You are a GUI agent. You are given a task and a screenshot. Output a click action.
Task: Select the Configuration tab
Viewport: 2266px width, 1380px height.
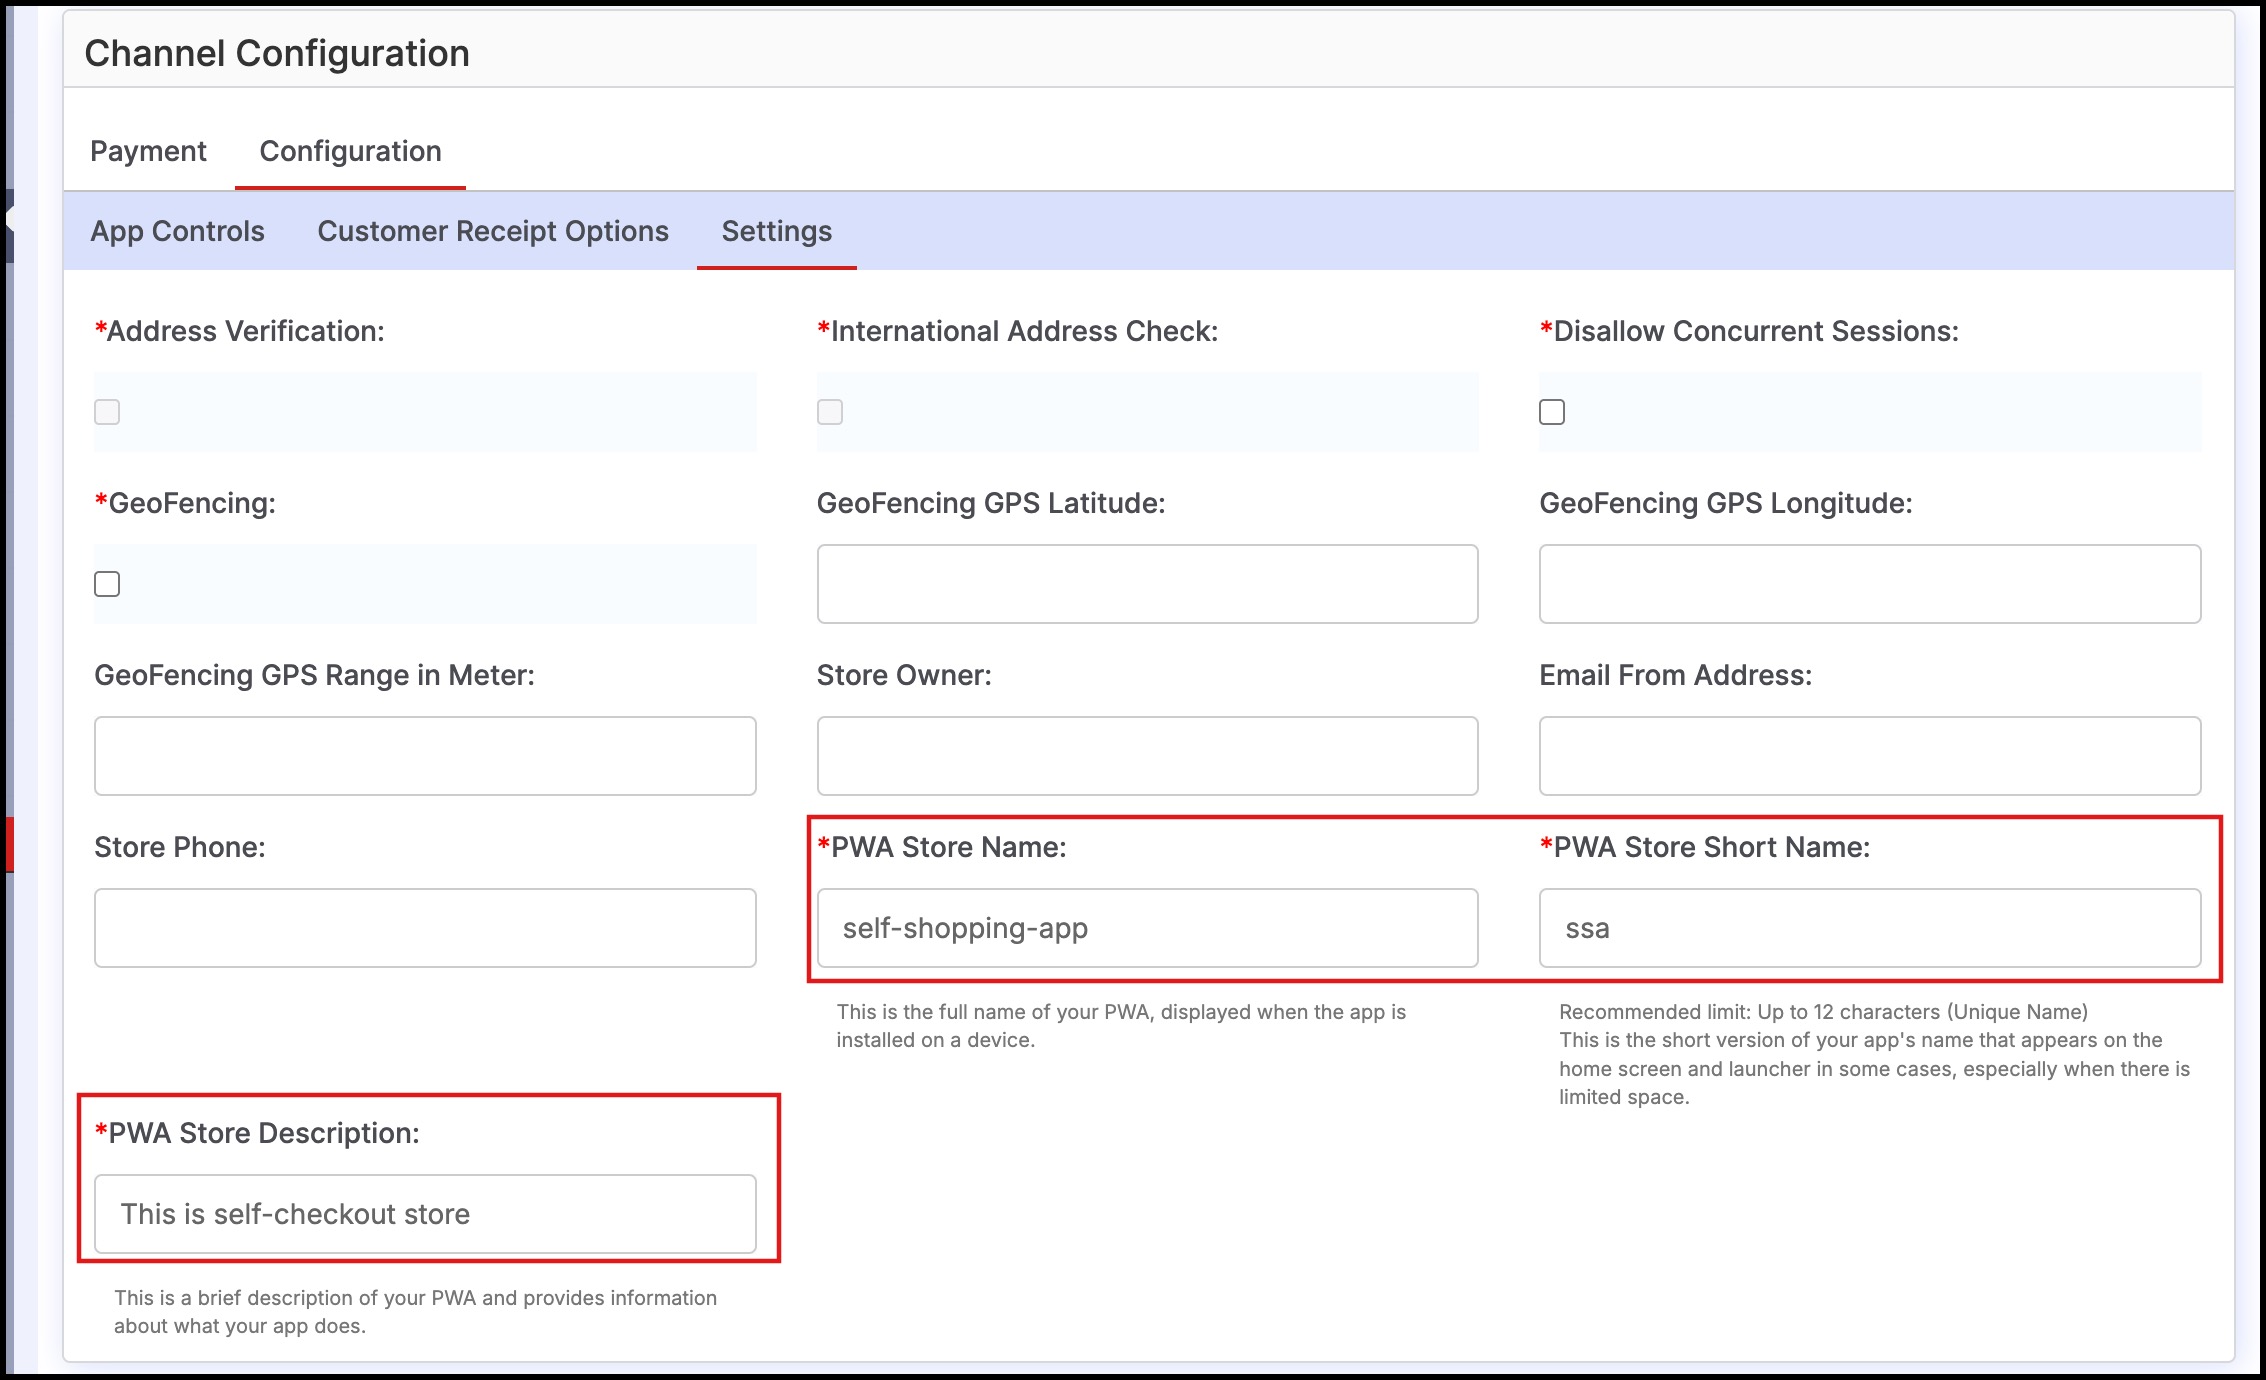pyautogui.click(x=350, y=151)
